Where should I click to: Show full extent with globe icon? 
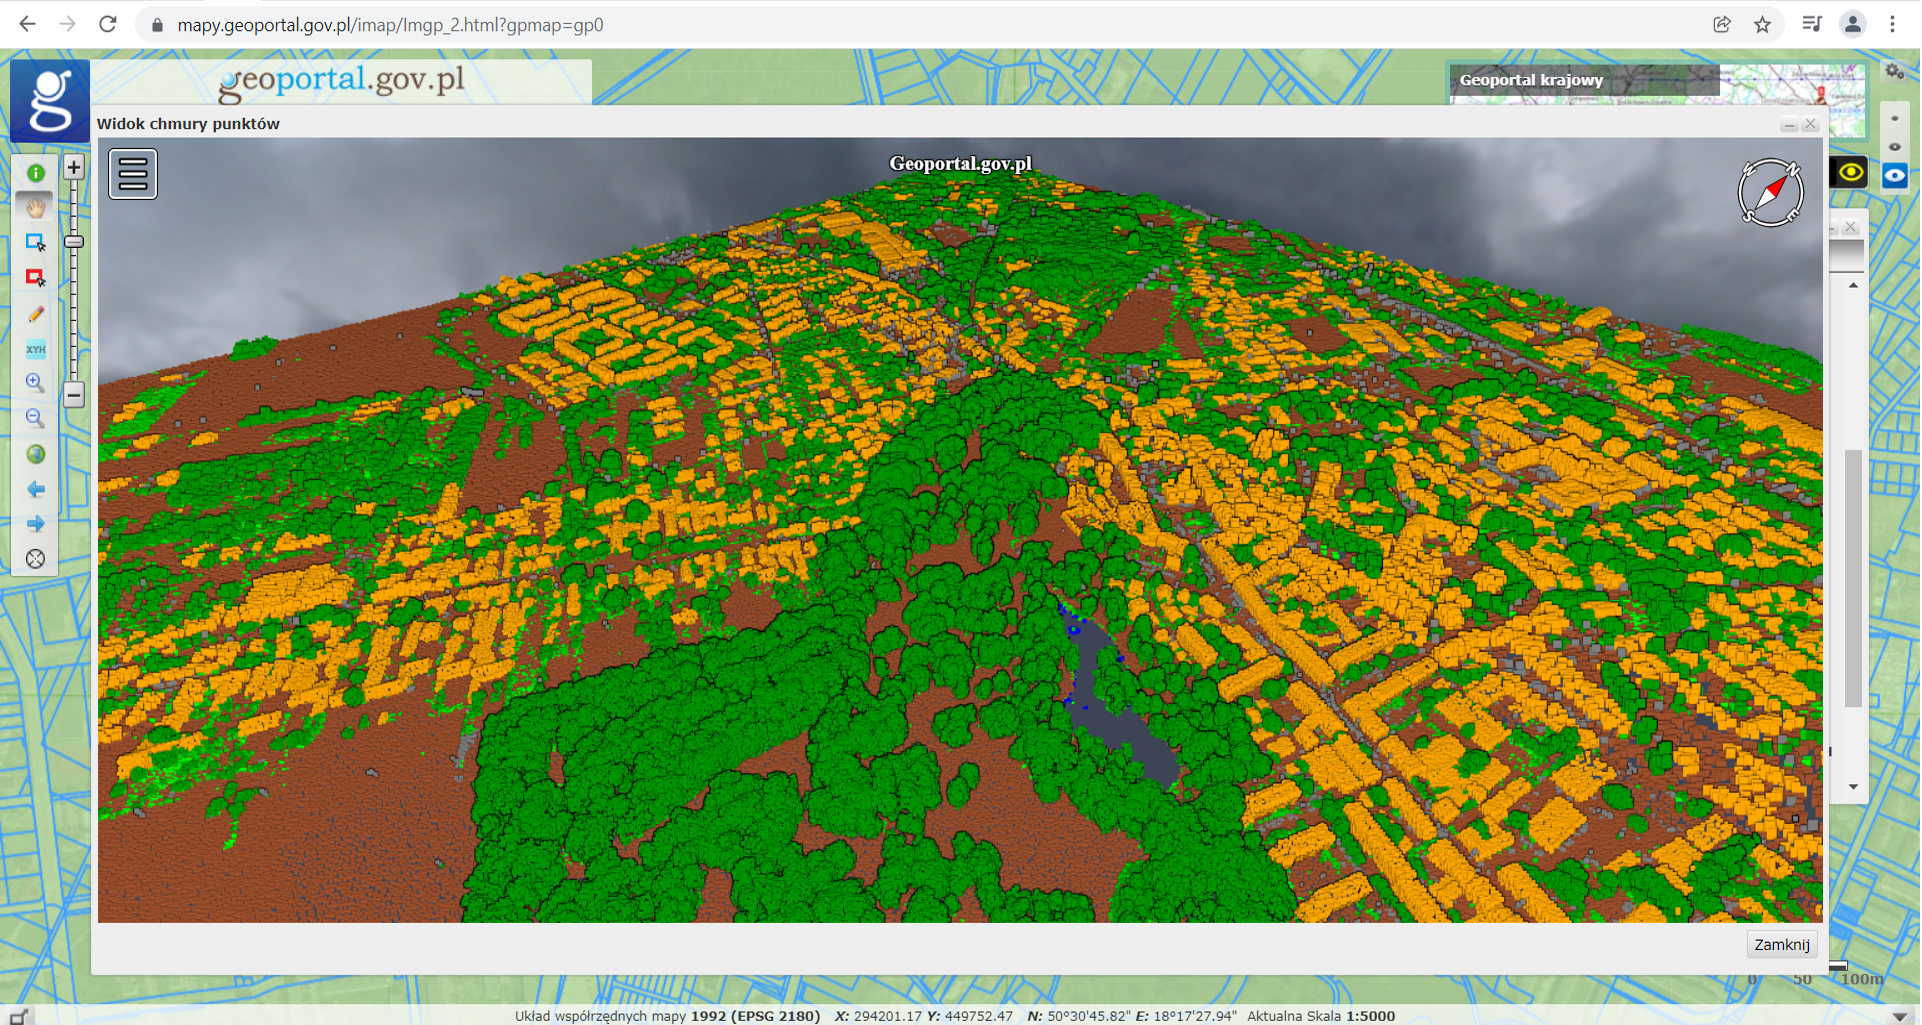pyautogui.click(x=36, y=454)
